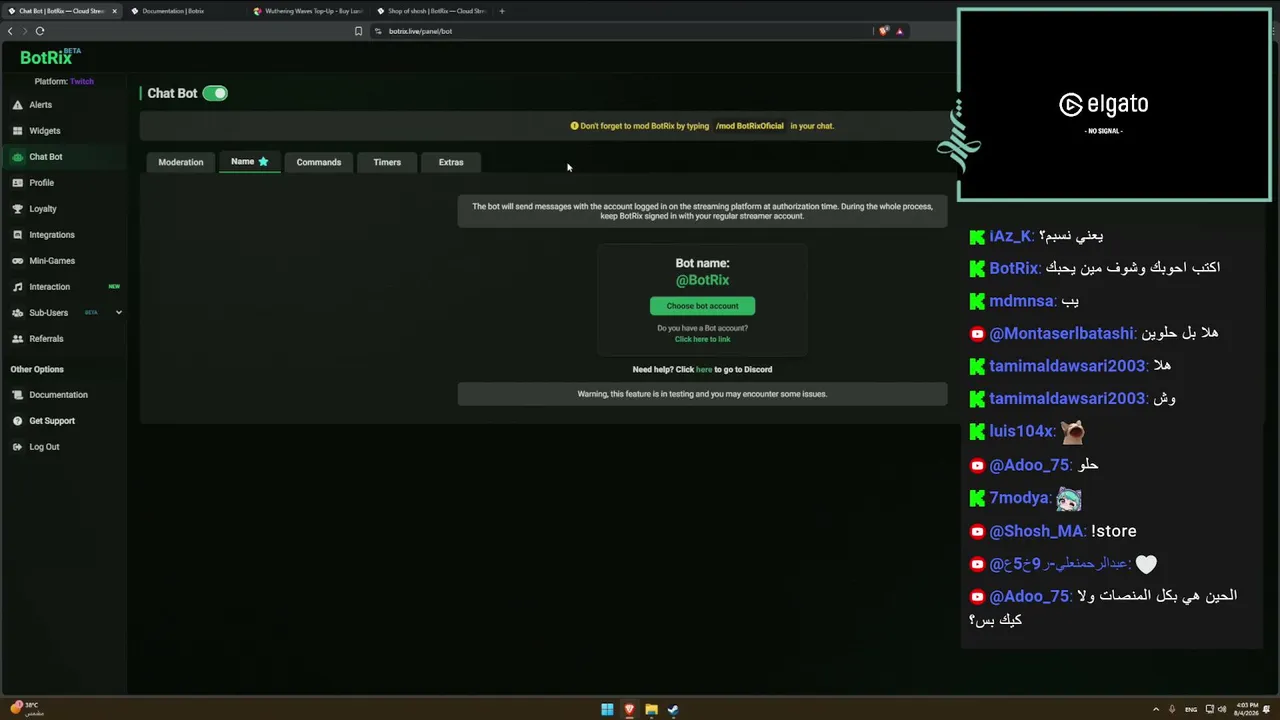Viewport: 1280px width, 720px height.
Task: Click the Log Out icon
Action: (x=18, y=447)
